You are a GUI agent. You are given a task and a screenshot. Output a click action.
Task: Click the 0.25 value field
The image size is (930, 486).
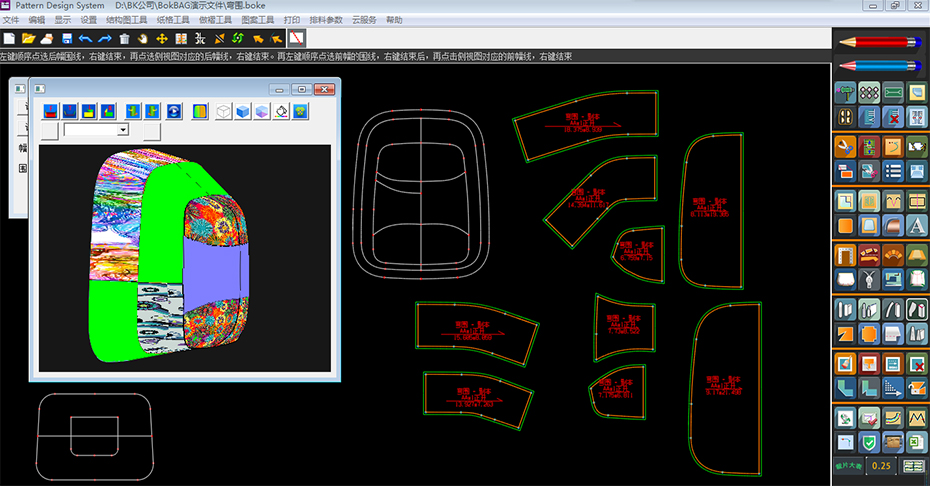(881, 466)
